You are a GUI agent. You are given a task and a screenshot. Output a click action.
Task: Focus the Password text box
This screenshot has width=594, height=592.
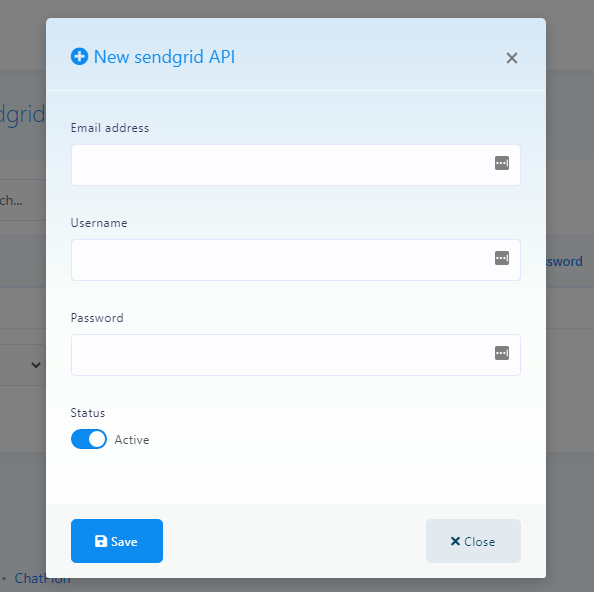[x=295, y=355]
